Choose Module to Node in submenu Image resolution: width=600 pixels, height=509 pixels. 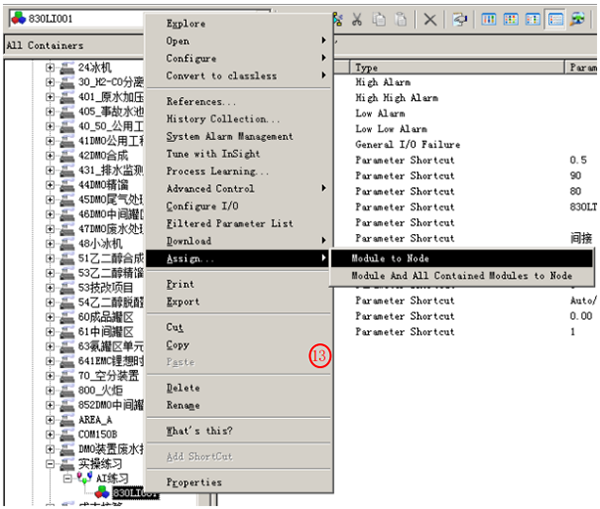390,258
